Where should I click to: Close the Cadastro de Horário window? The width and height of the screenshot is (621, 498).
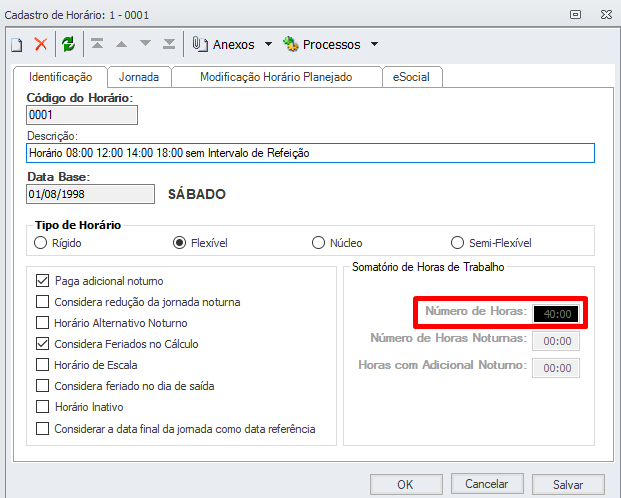(x=606, y=15)
